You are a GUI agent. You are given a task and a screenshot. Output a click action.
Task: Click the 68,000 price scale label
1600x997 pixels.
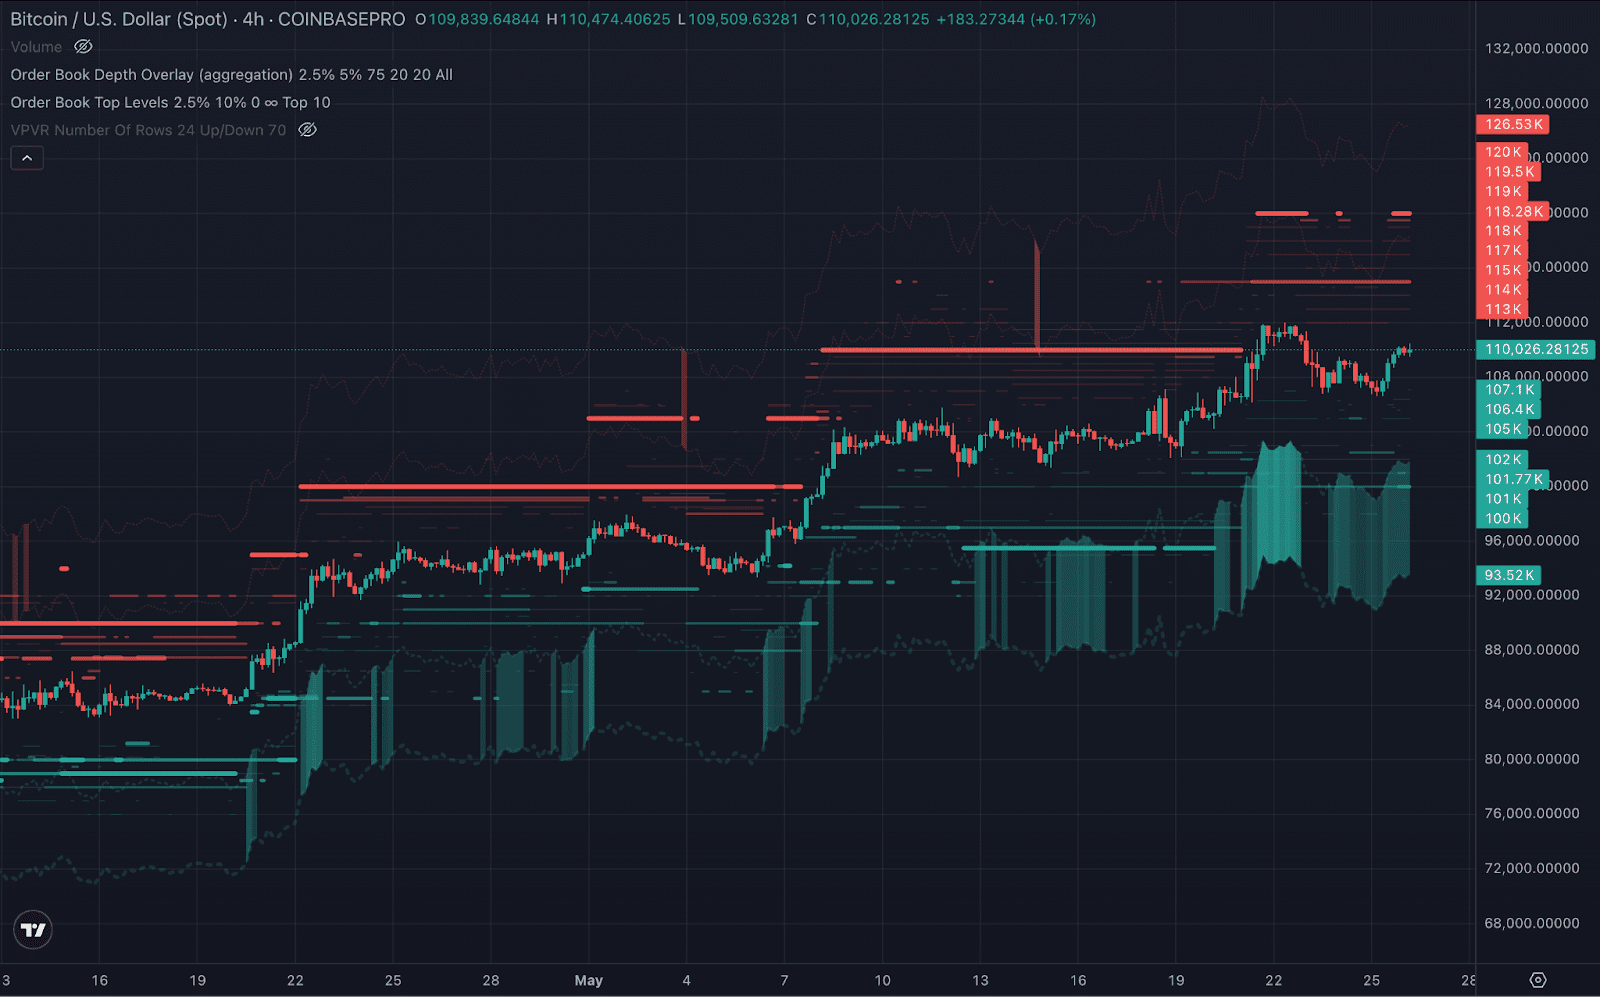point(1532,923)
